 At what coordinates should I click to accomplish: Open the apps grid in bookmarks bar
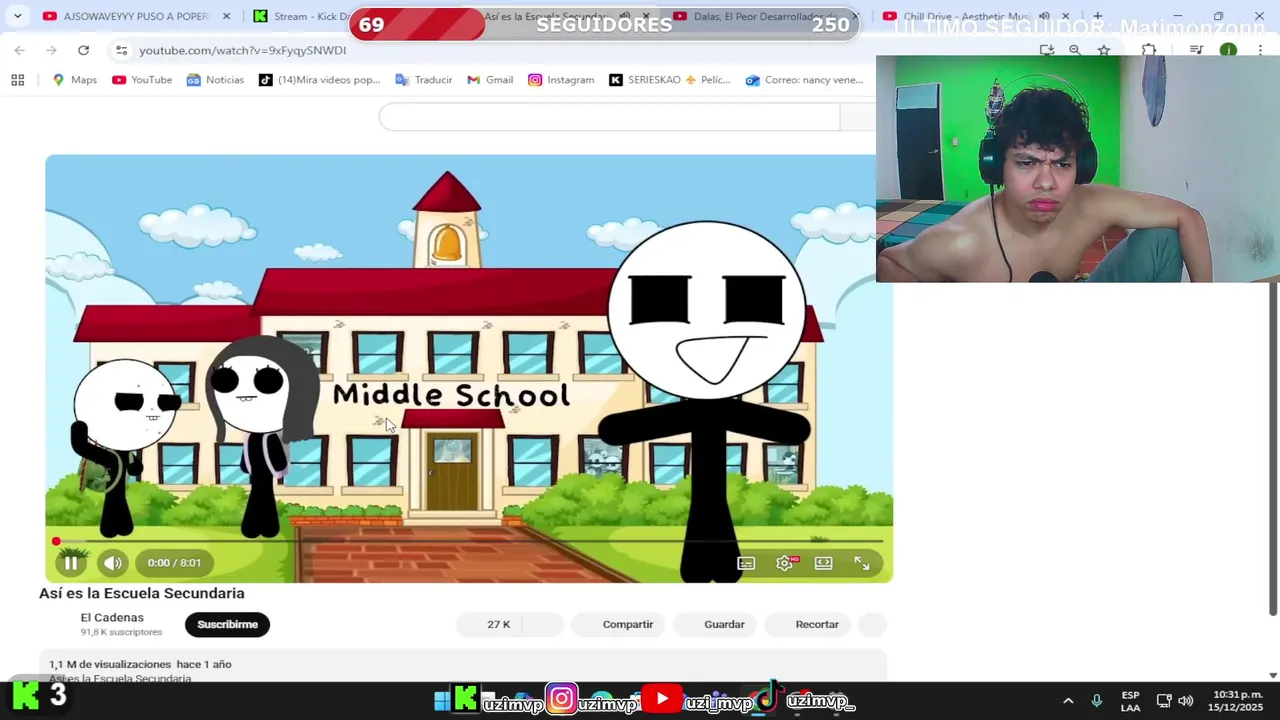pos(17,80)
